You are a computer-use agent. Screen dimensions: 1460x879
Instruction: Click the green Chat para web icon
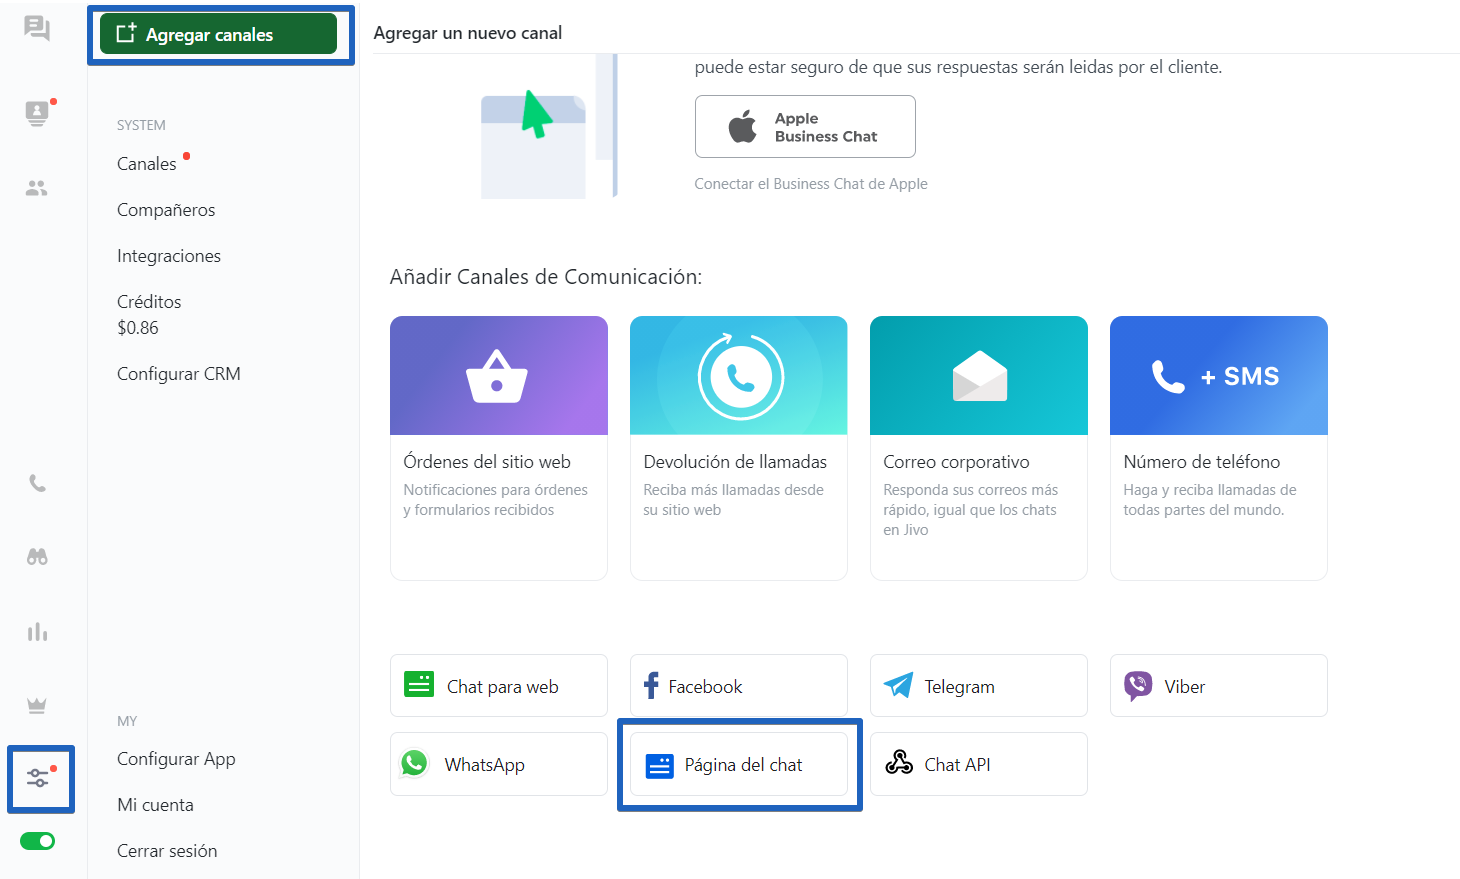(419, 685)
